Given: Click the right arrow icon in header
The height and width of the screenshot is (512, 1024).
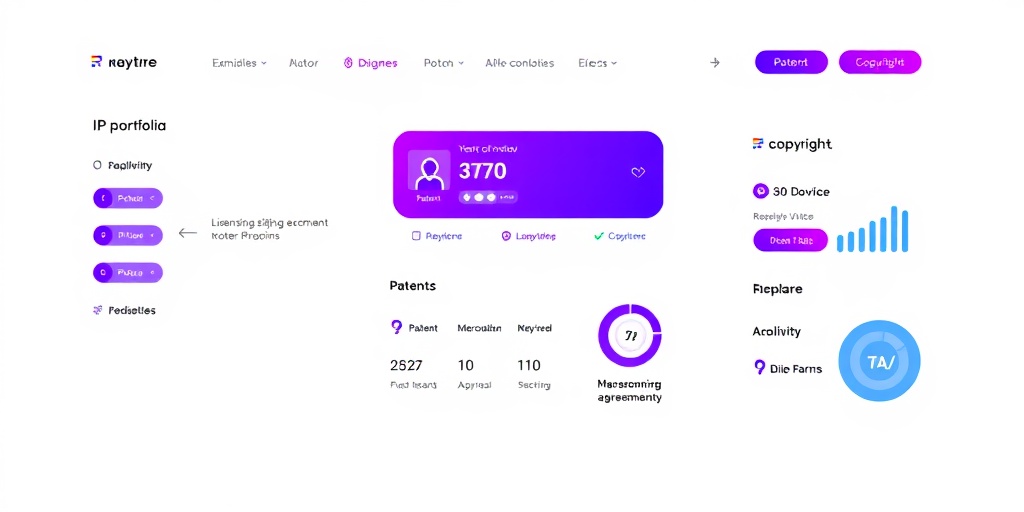Looking at the screenshot, I should [x=715, y=63].
